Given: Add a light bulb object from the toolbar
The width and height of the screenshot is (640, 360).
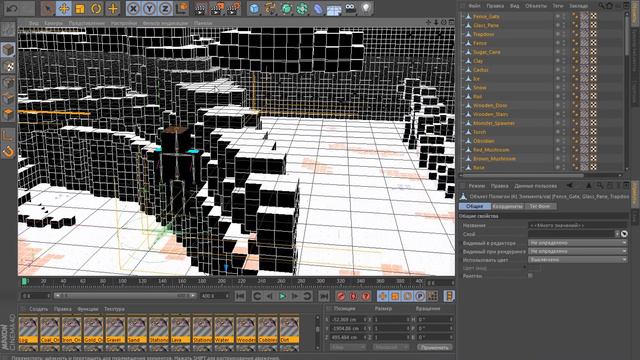Looking at the screenshot, I should pos(366,9).
